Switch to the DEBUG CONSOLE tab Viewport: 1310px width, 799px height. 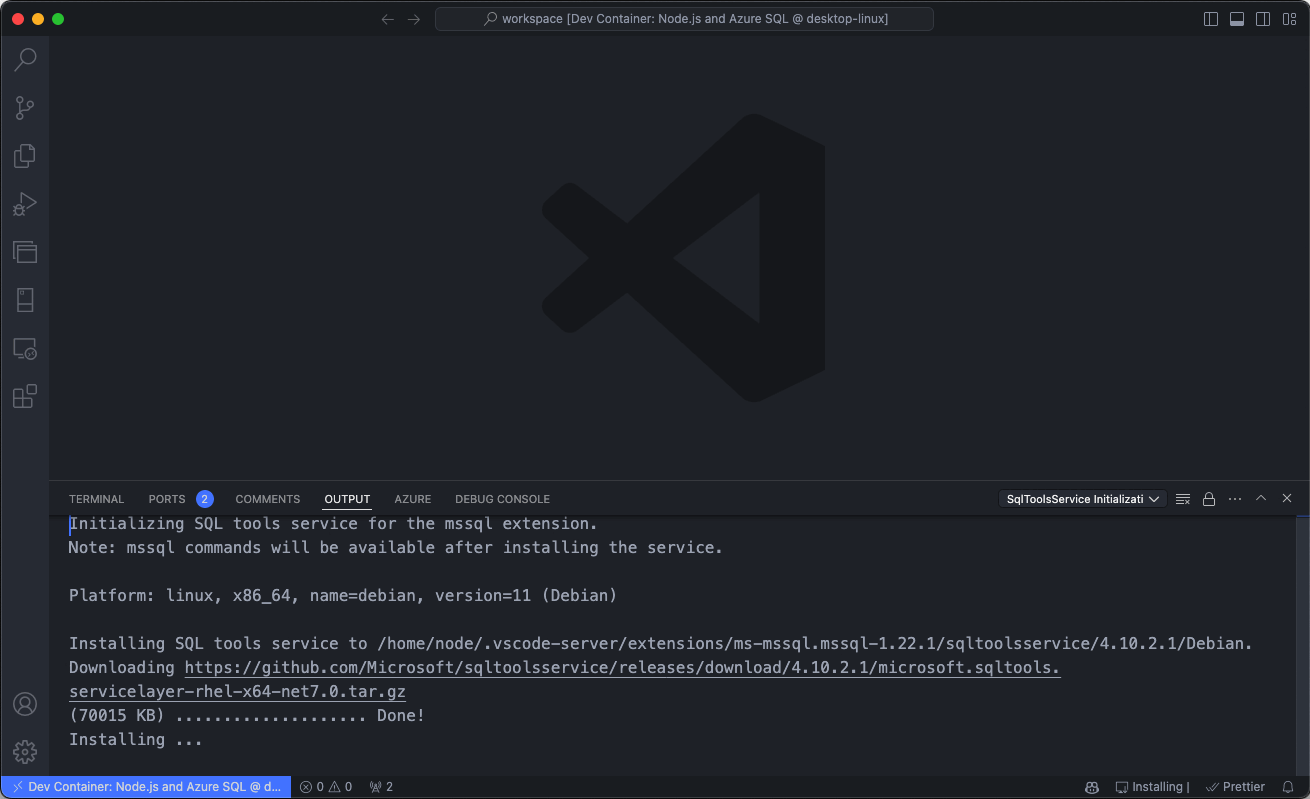(502, 498)
